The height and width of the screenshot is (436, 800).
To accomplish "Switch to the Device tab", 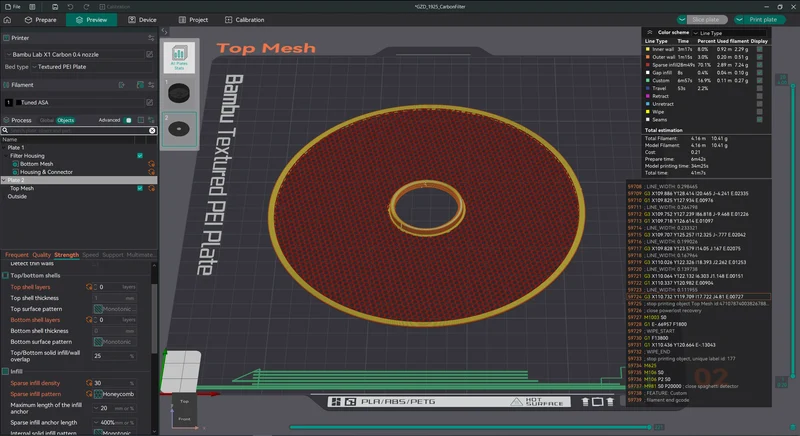I will point(142,20).
